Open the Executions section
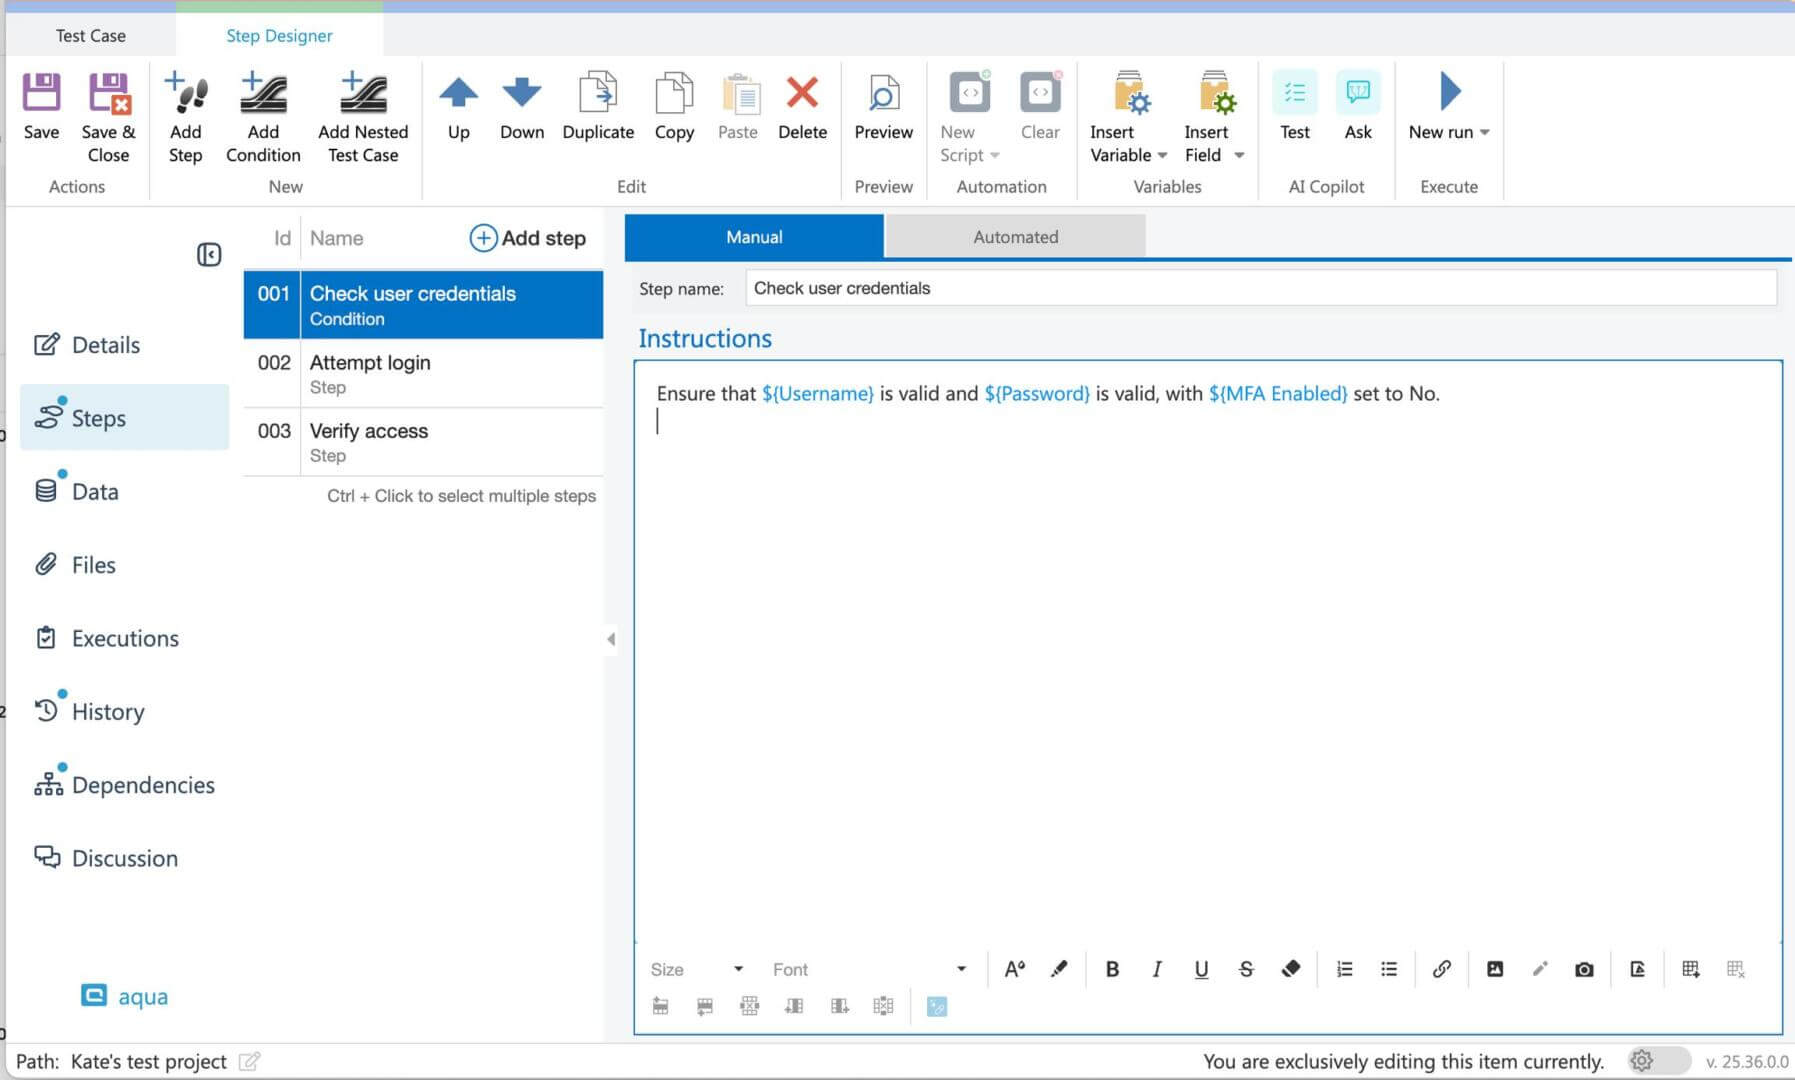The image size is (1795, 1080). (x=125, y=638)
